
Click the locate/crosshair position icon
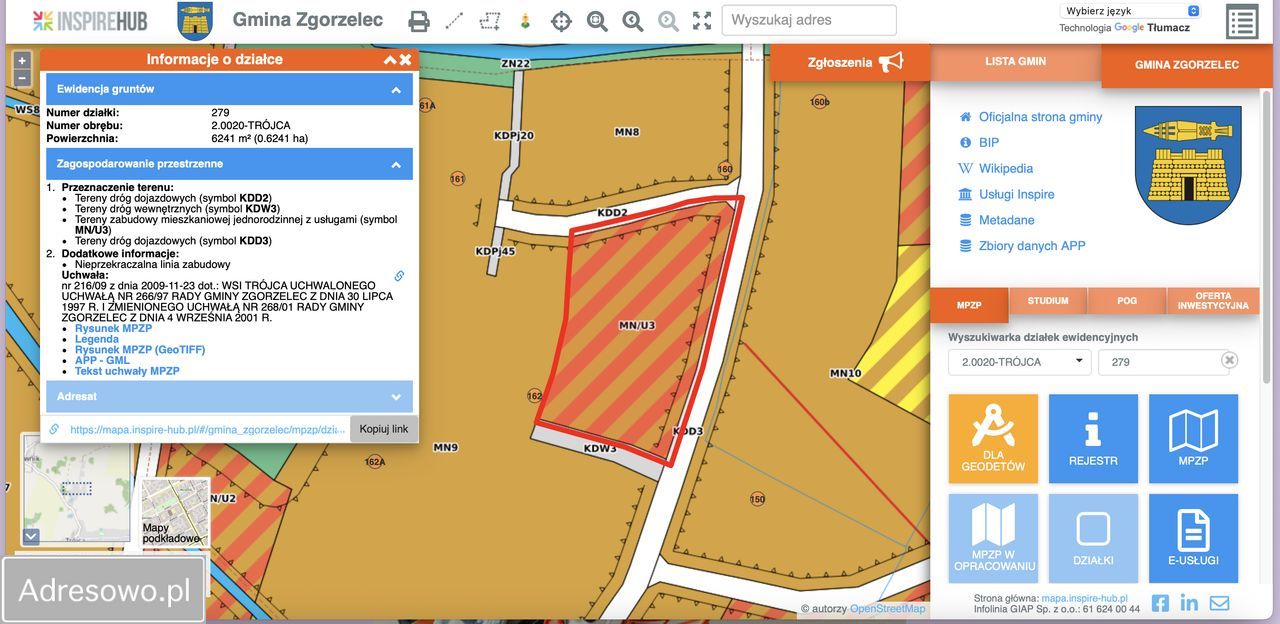[x=561, y=21]
